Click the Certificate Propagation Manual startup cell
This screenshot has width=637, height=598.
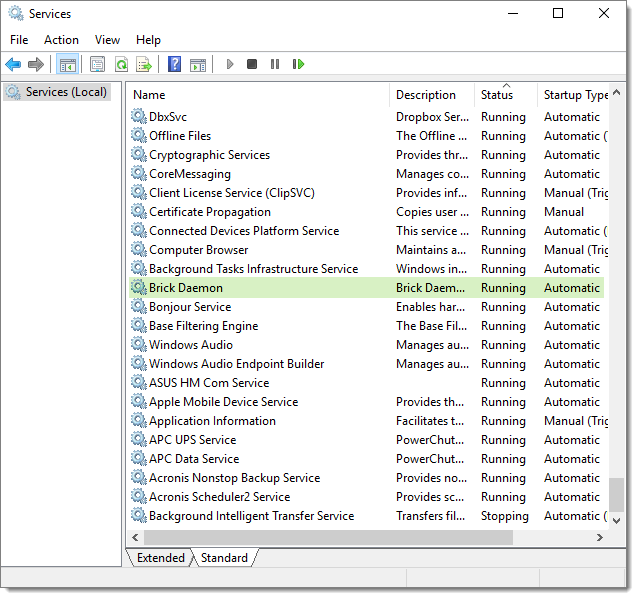tap(564, 212)
